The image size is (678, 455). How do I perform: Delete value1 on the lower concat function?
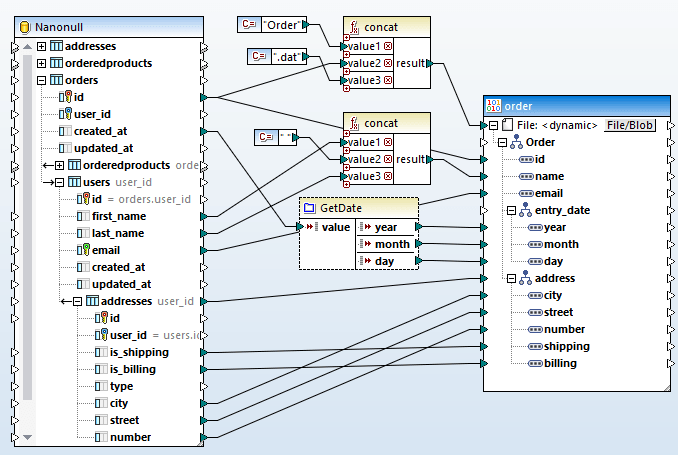388,142
